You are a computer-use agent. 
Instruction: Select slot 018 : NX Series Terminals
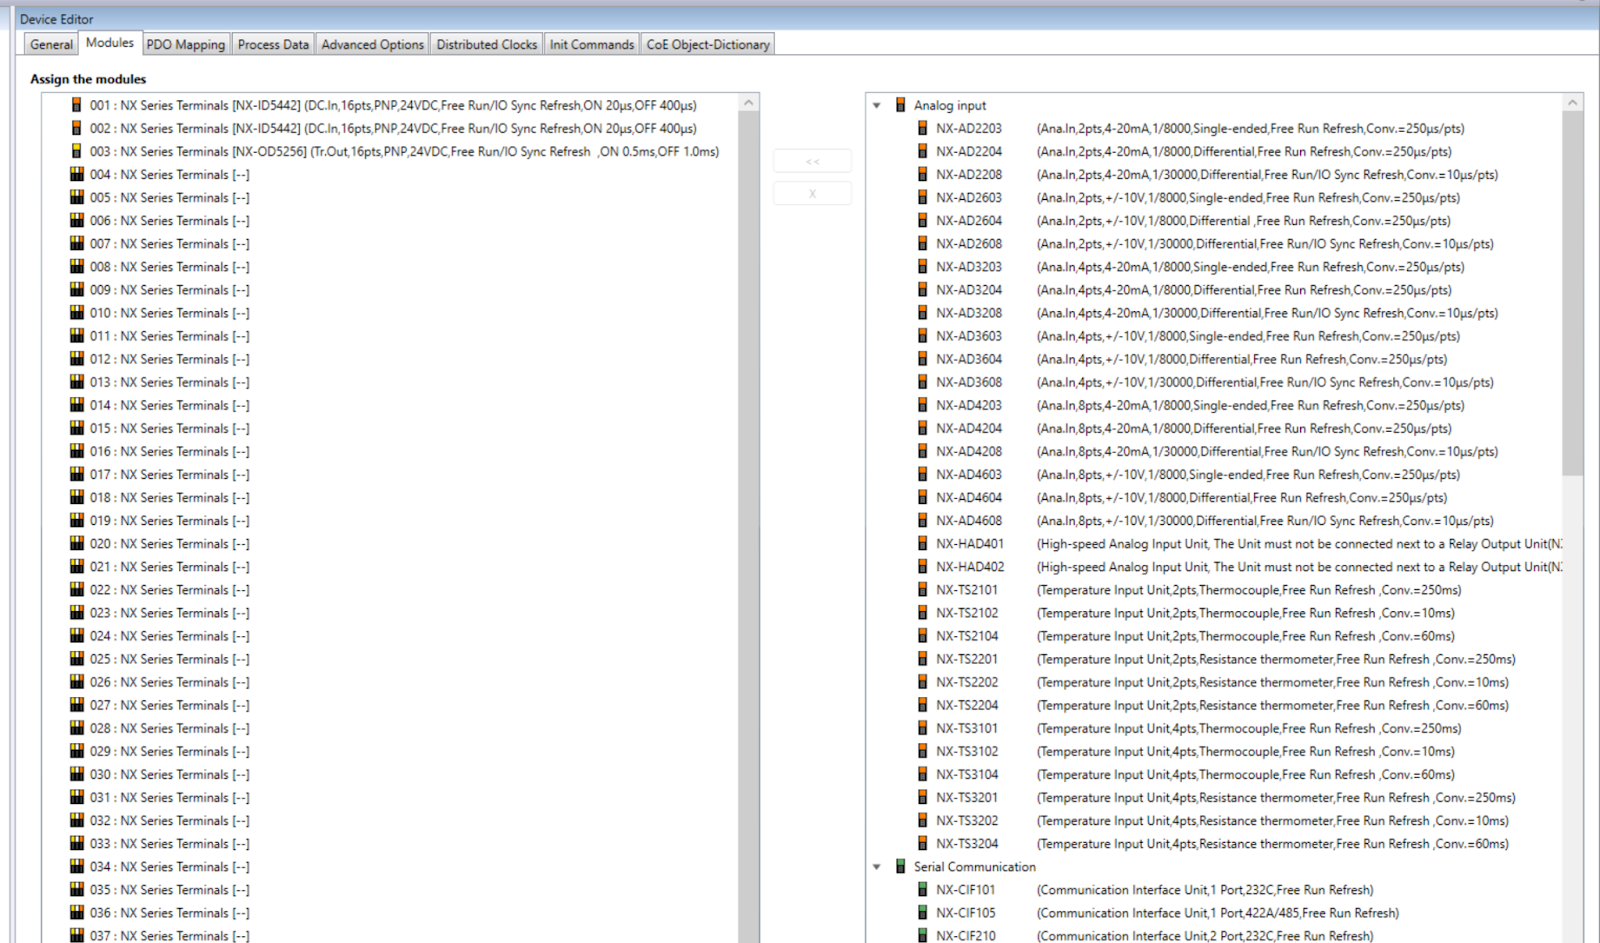170,498
